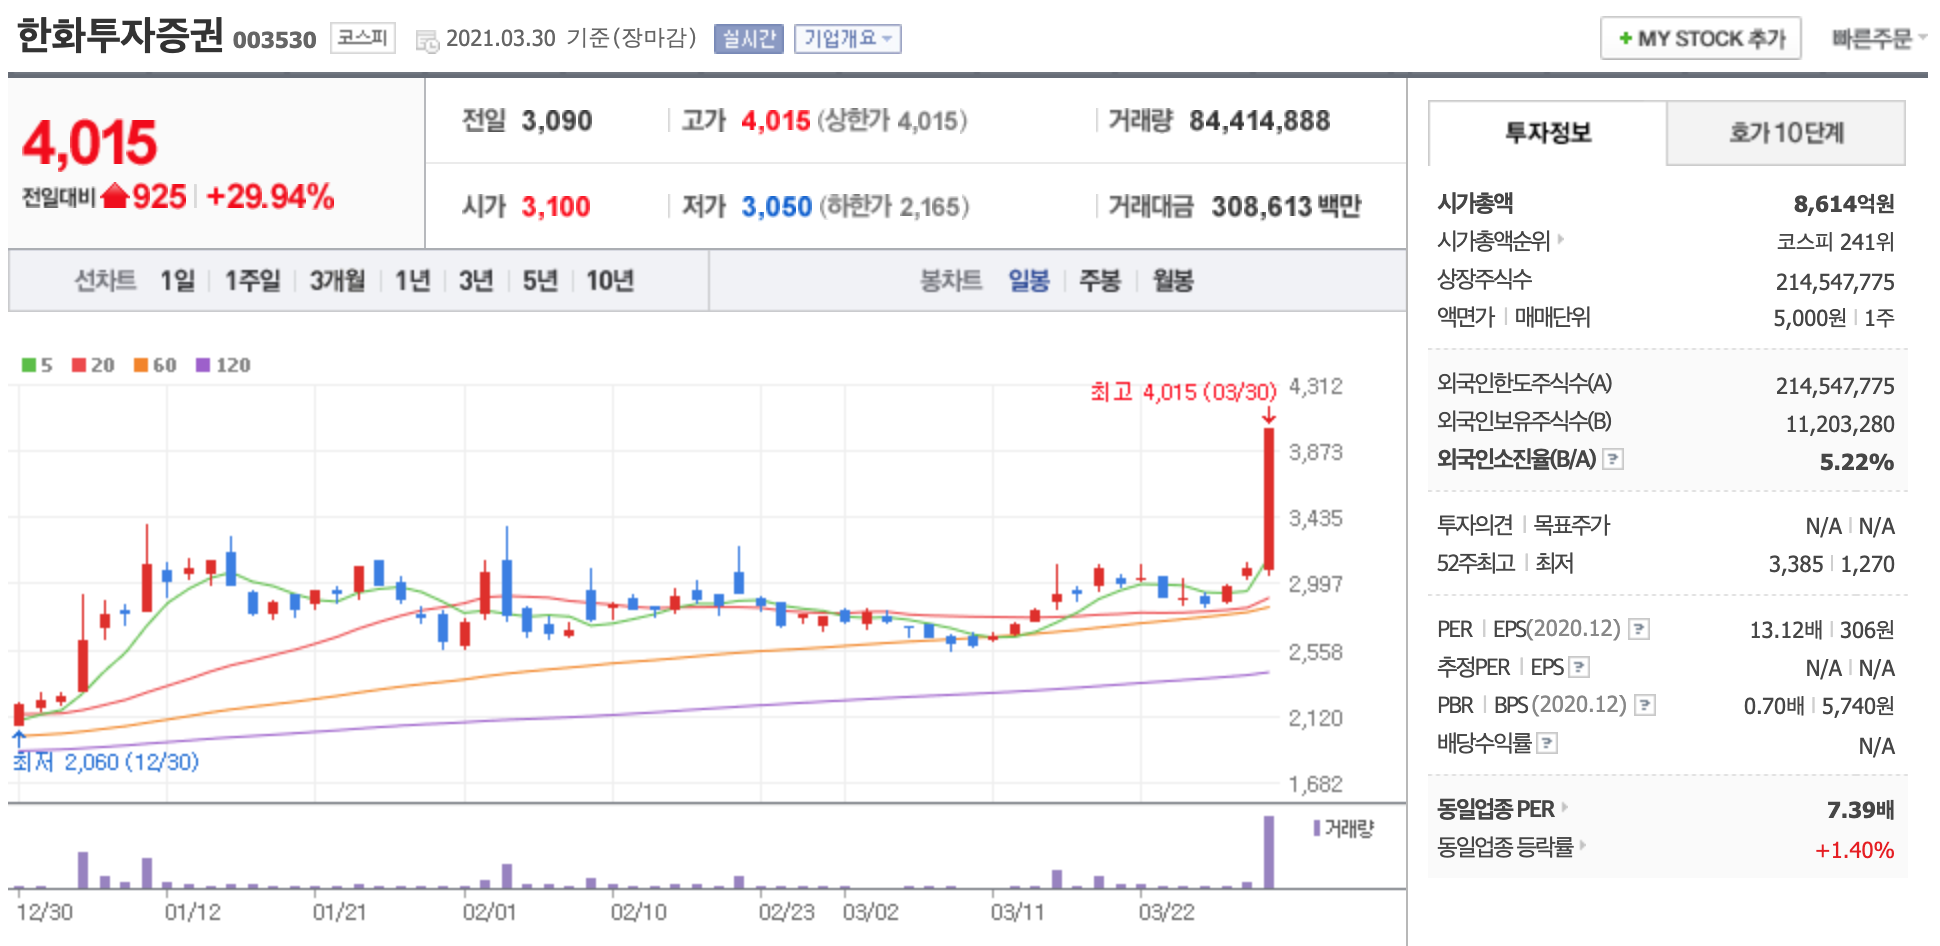Click the help icon next to 추정PER EPS

pos(1579,667)
